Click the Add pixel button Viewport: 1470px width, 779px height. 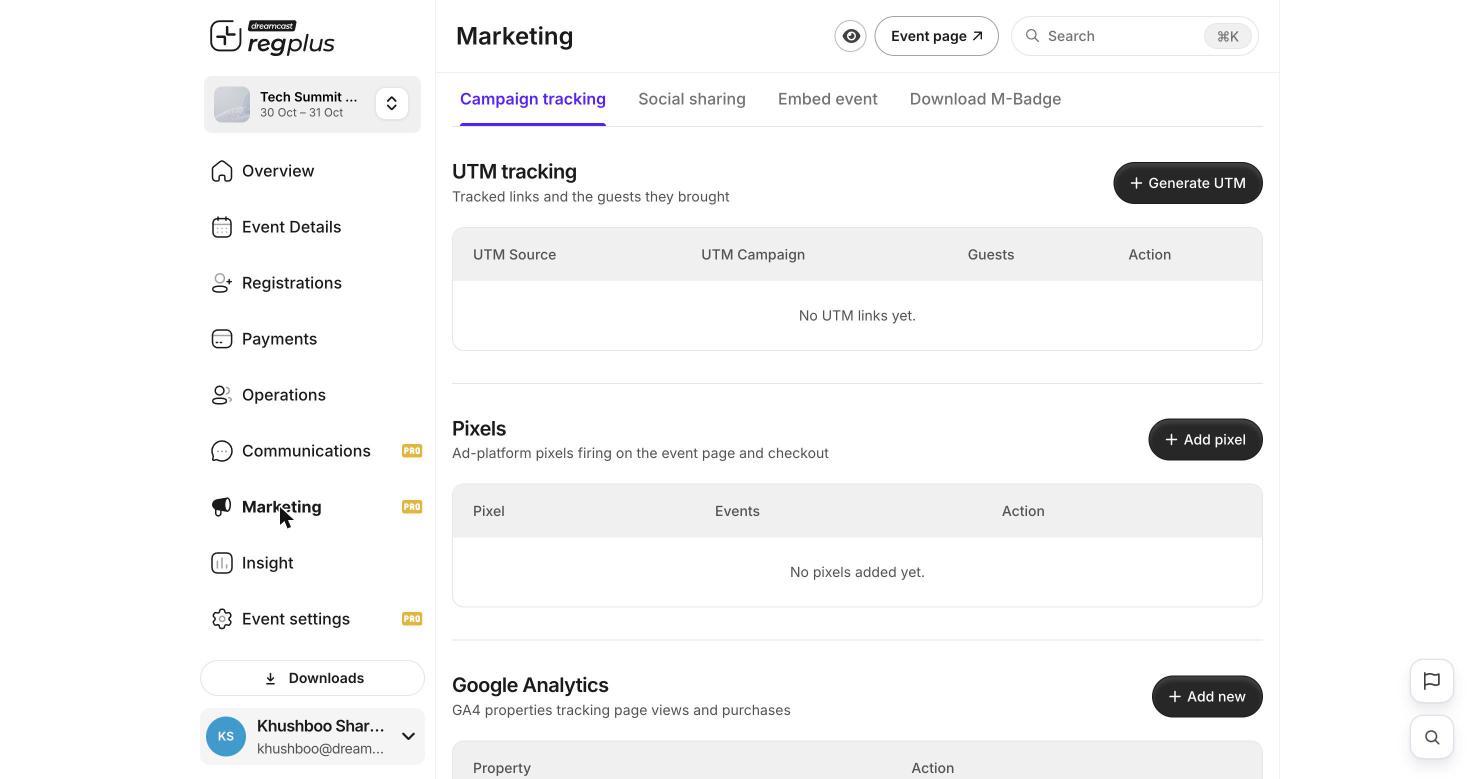click(1205, 440)
